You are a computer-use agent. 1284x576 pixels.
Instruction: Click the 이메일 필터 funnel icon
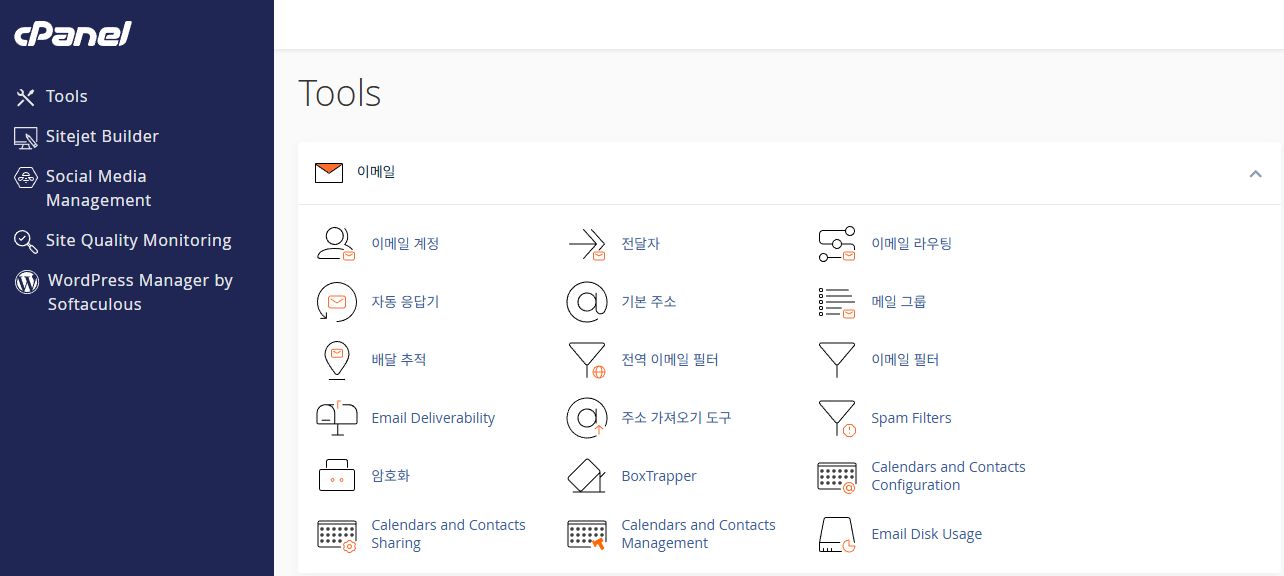point(837,360)
